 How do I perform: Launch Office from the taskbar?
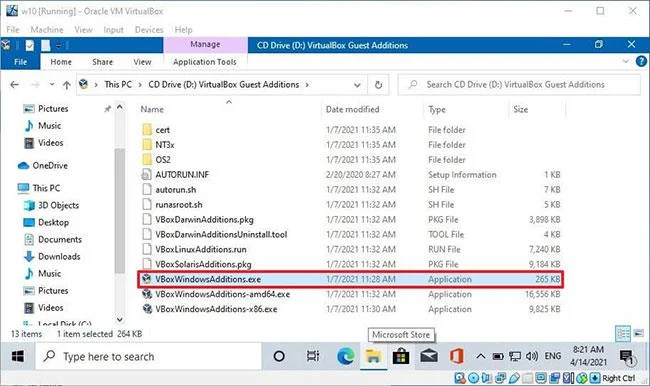click(x=456, y=356)
